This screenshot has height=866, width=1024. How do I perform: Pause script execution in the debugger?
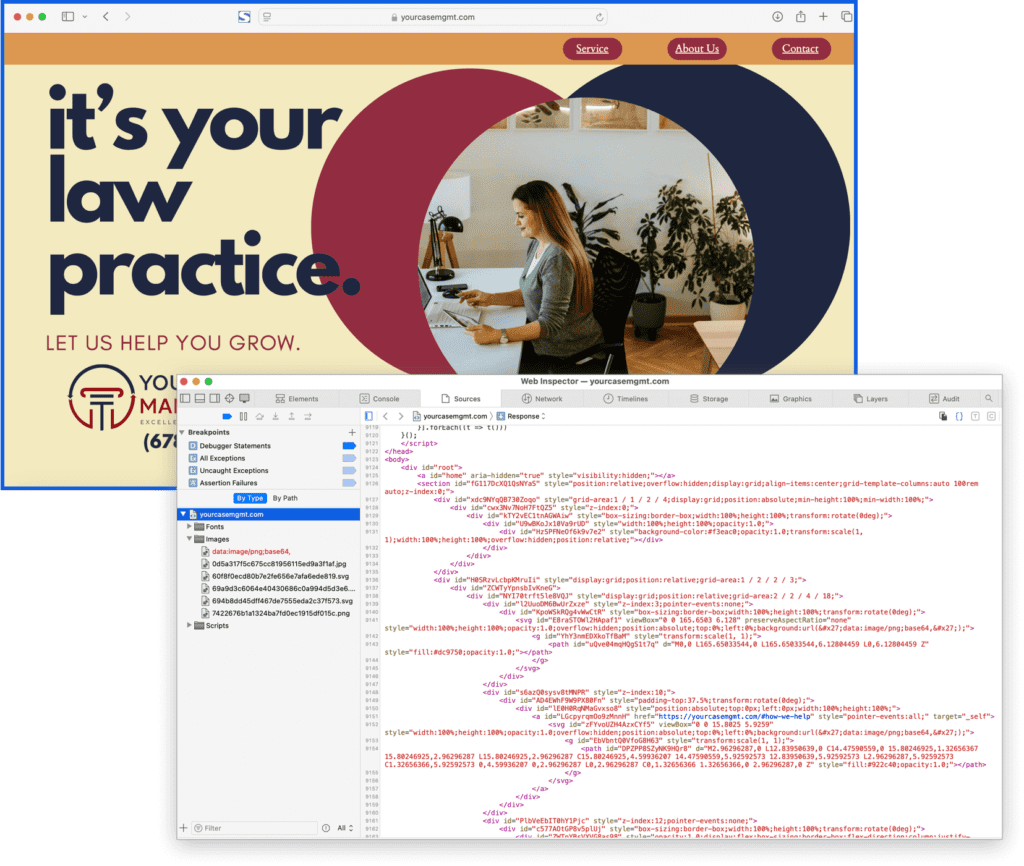click(243, 417)
